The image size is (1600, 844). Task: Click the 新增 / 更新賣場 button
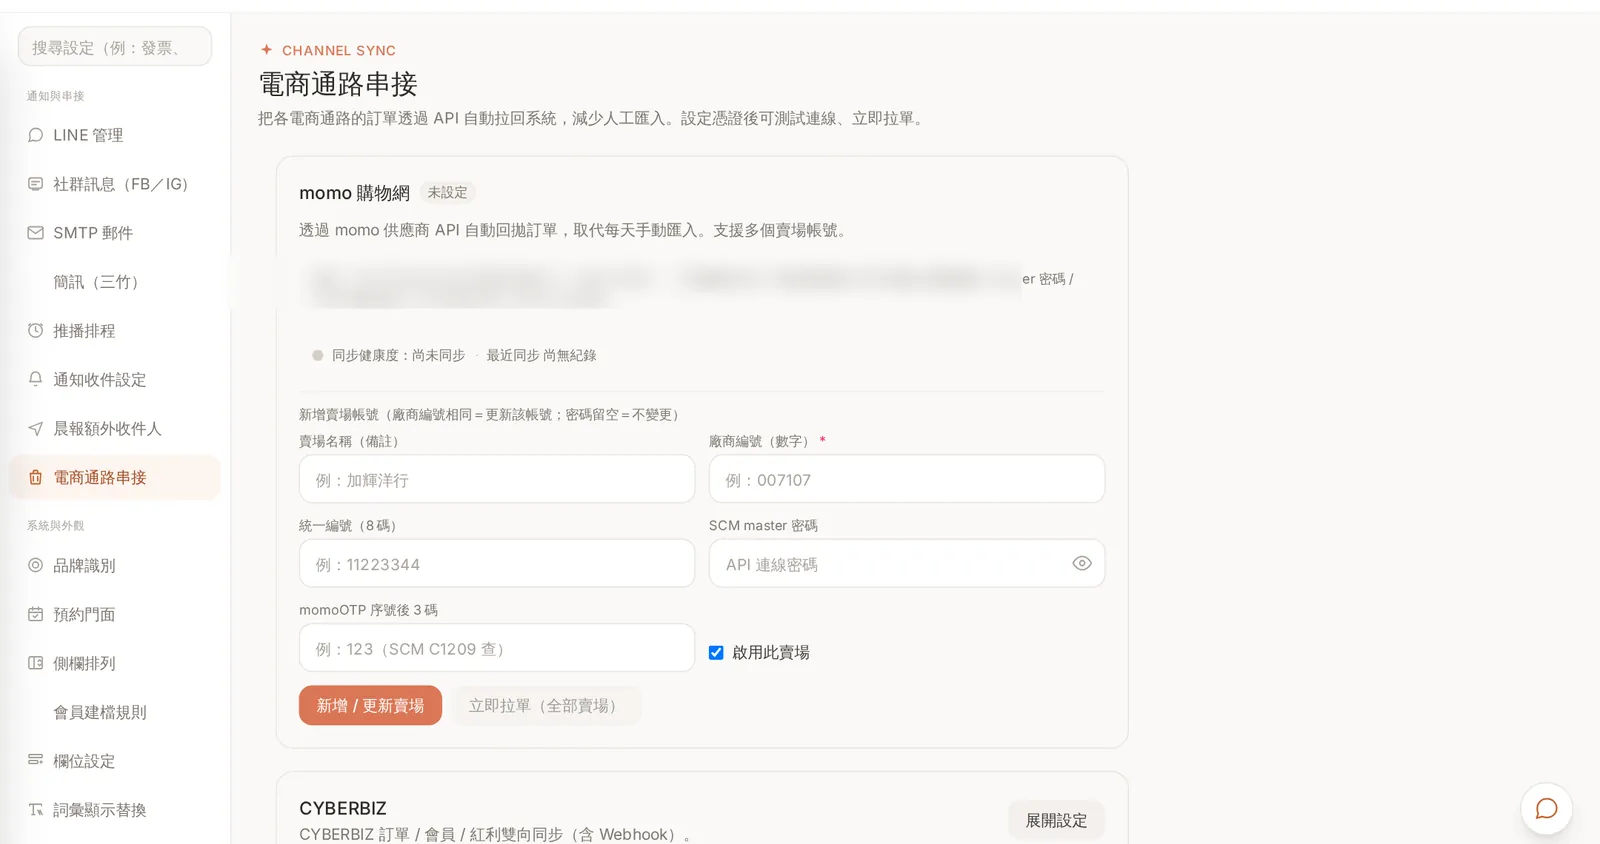370,706
